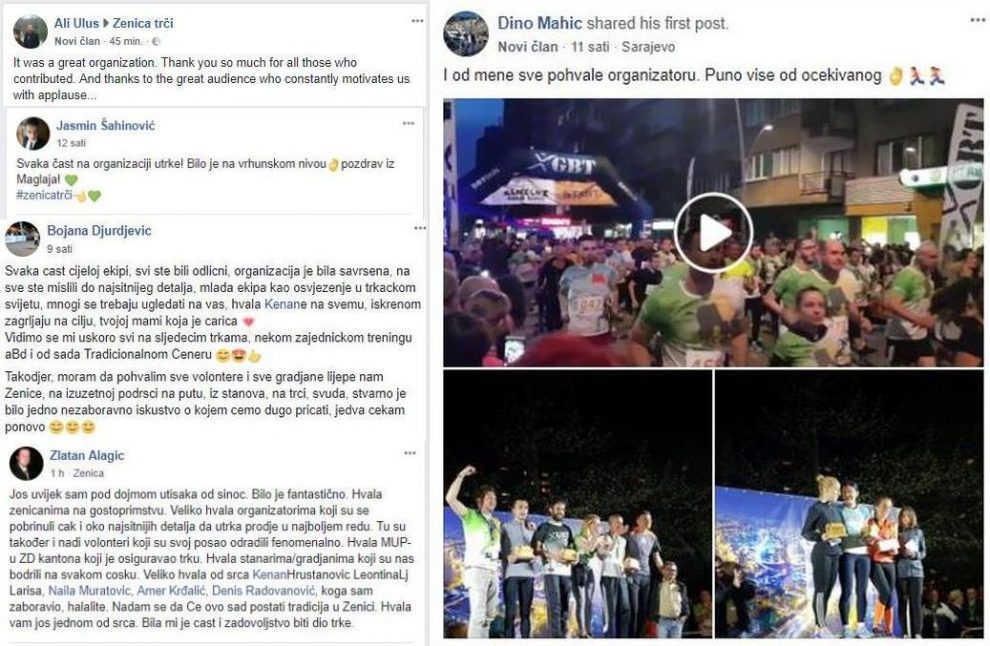
Task: Play the race start video
Action: pyautogui.click(x=713, y=232)
